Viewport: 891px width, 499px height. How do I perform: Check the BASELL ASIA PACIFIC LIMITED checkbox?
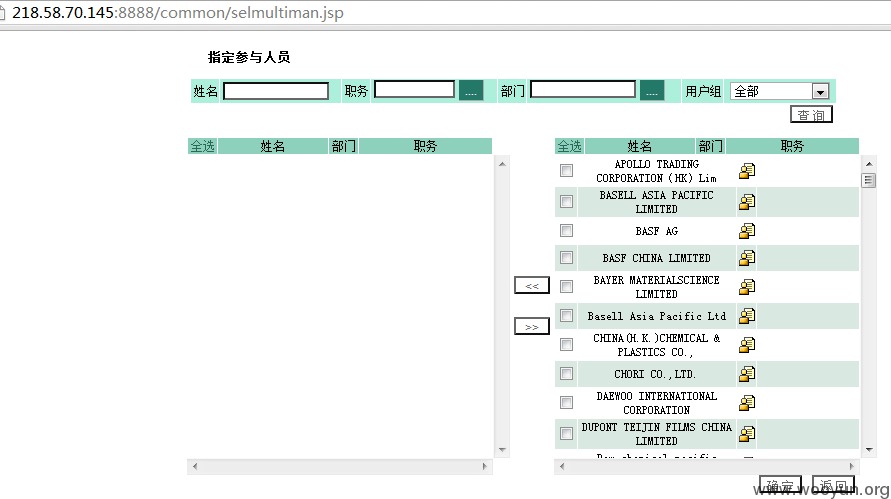[x=567, y=201]
